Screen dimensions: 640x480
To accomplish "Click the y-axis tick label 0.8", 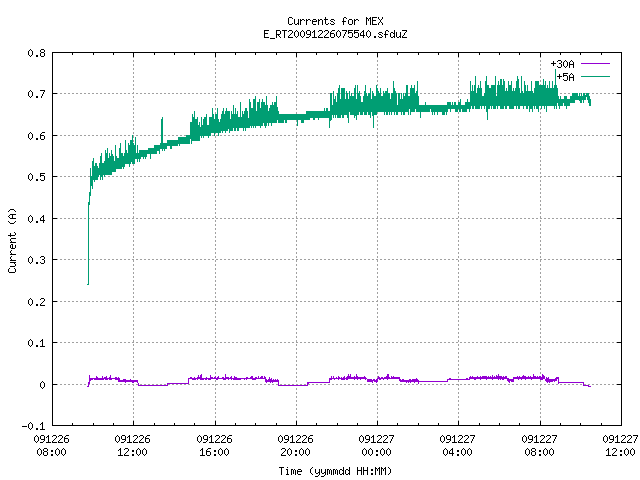I will [x=36, y=53].
